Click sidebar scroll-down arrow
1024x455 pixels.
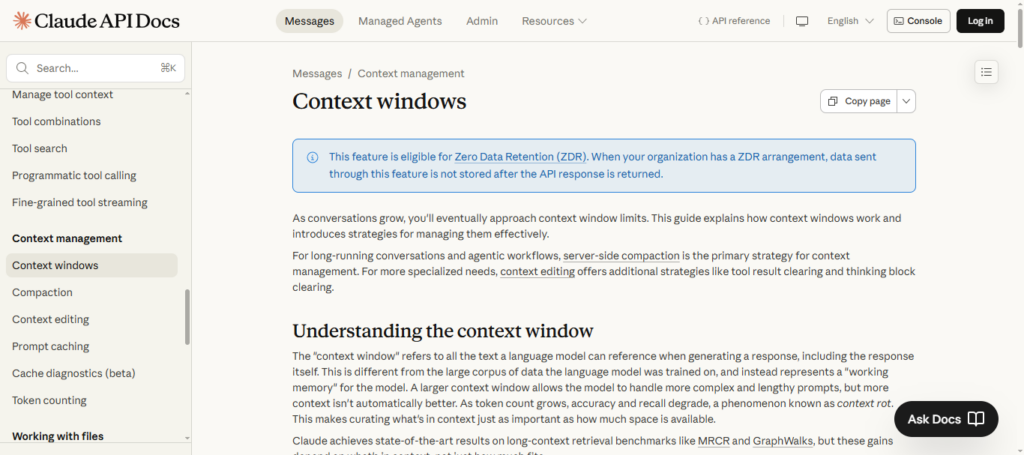(x=187, y=438)
